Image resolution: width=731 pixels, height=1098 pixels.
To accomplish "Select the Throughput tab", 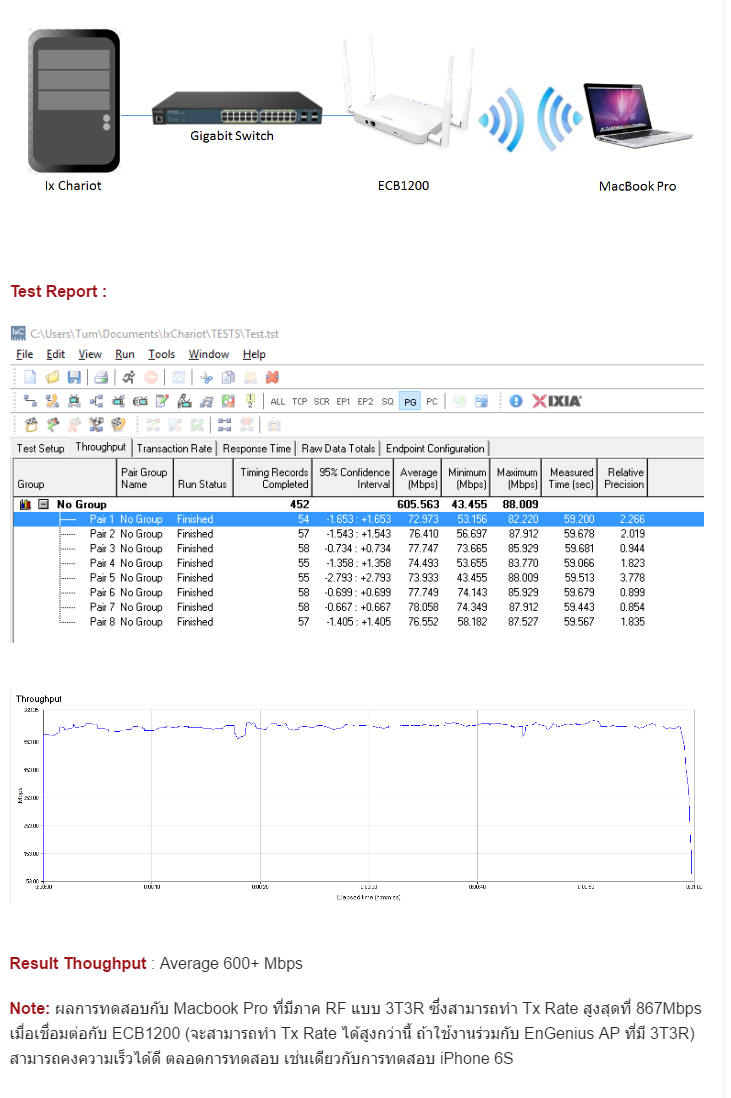I will point(101,447).
